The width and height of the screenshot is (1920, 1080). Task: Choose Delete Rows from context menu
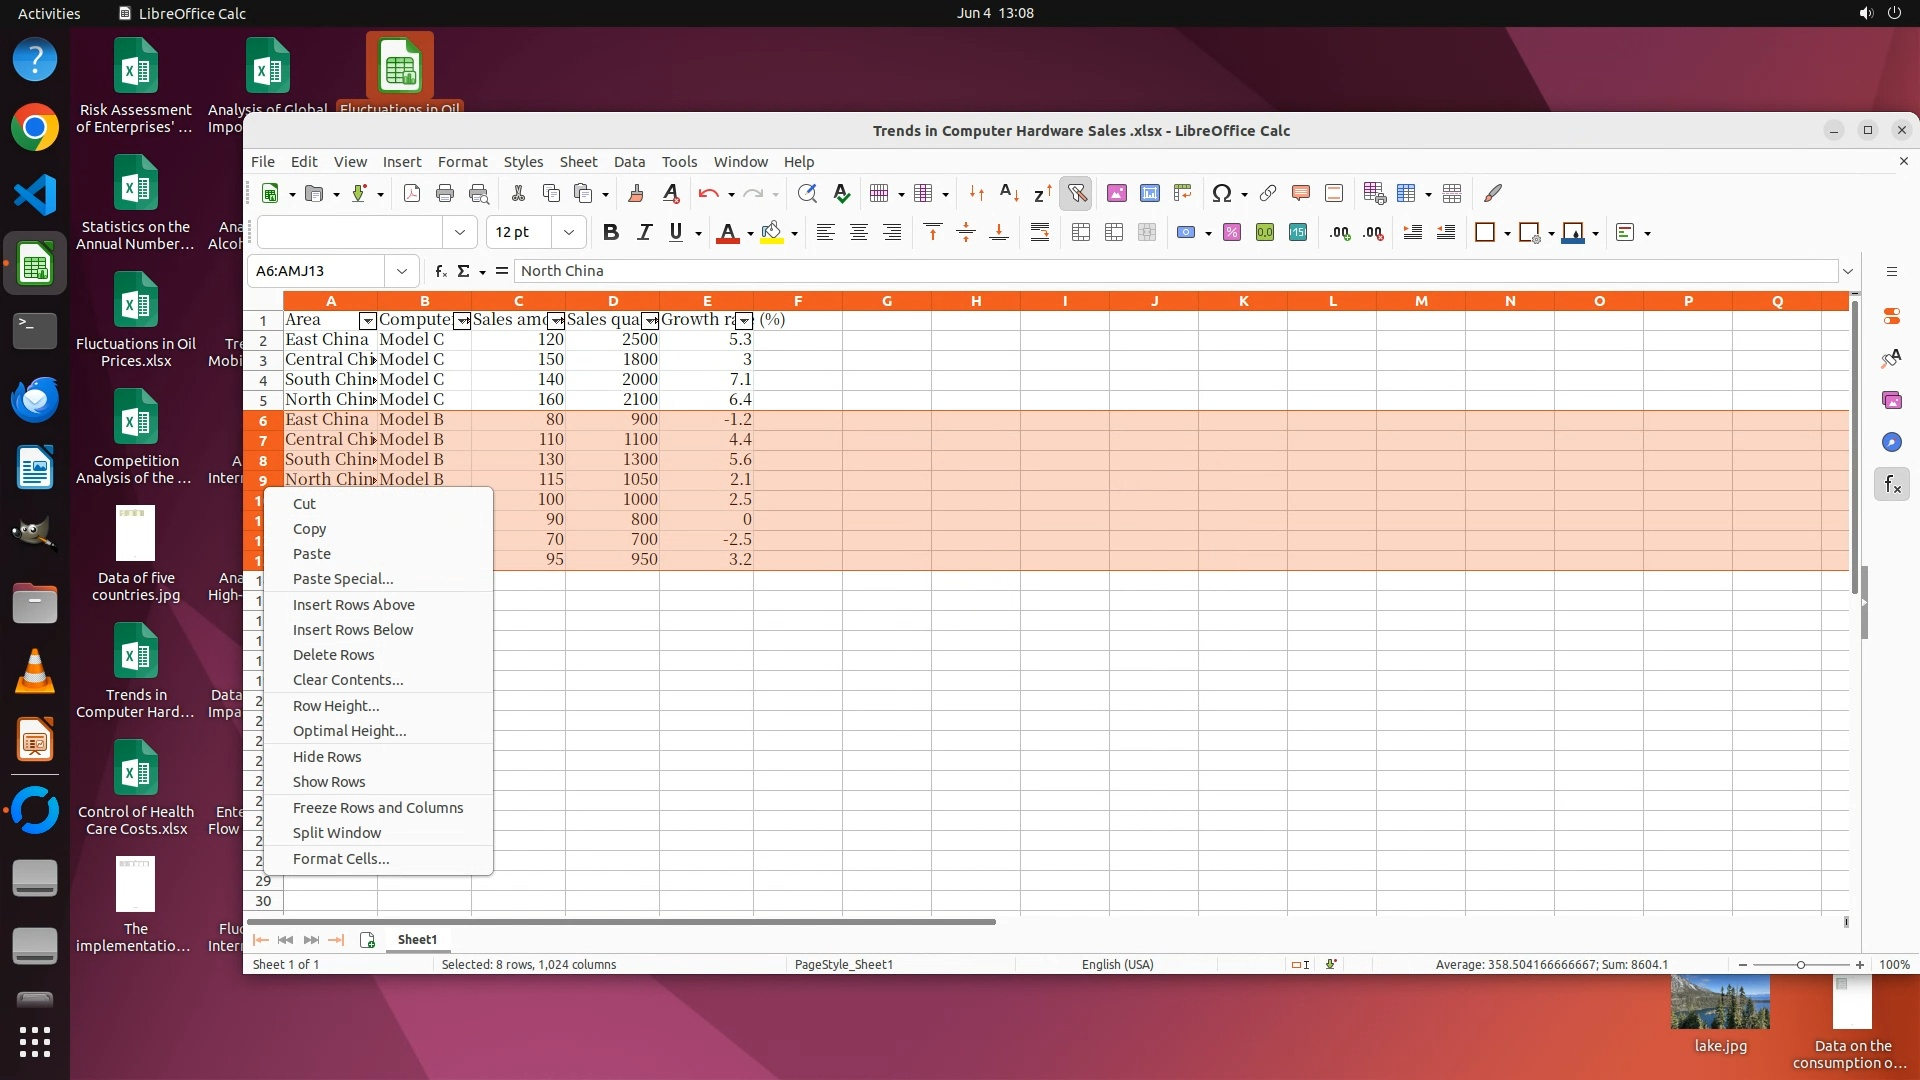pos(333,655)
